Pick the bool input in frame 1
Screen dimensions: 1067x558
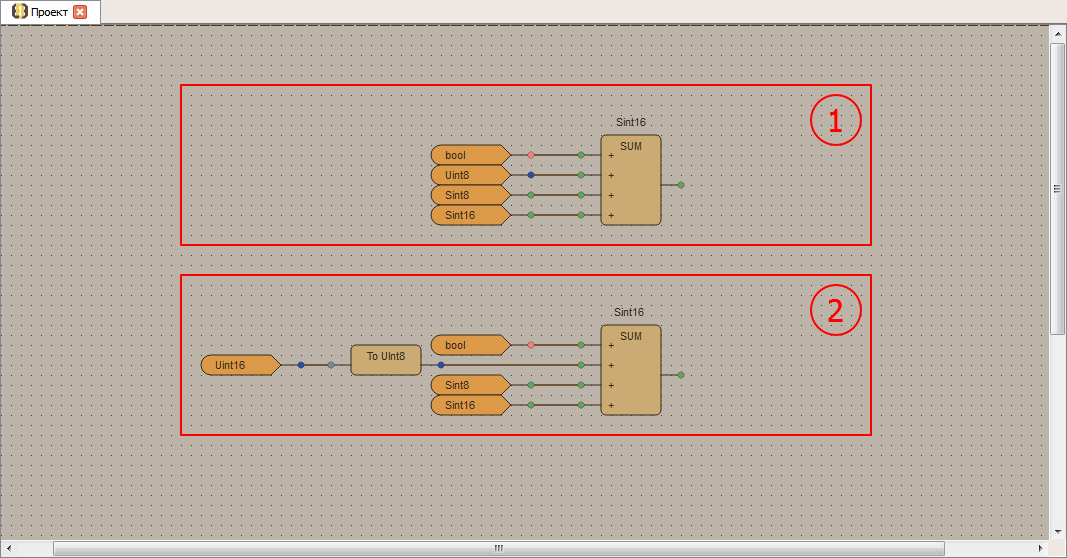(468, 155)
